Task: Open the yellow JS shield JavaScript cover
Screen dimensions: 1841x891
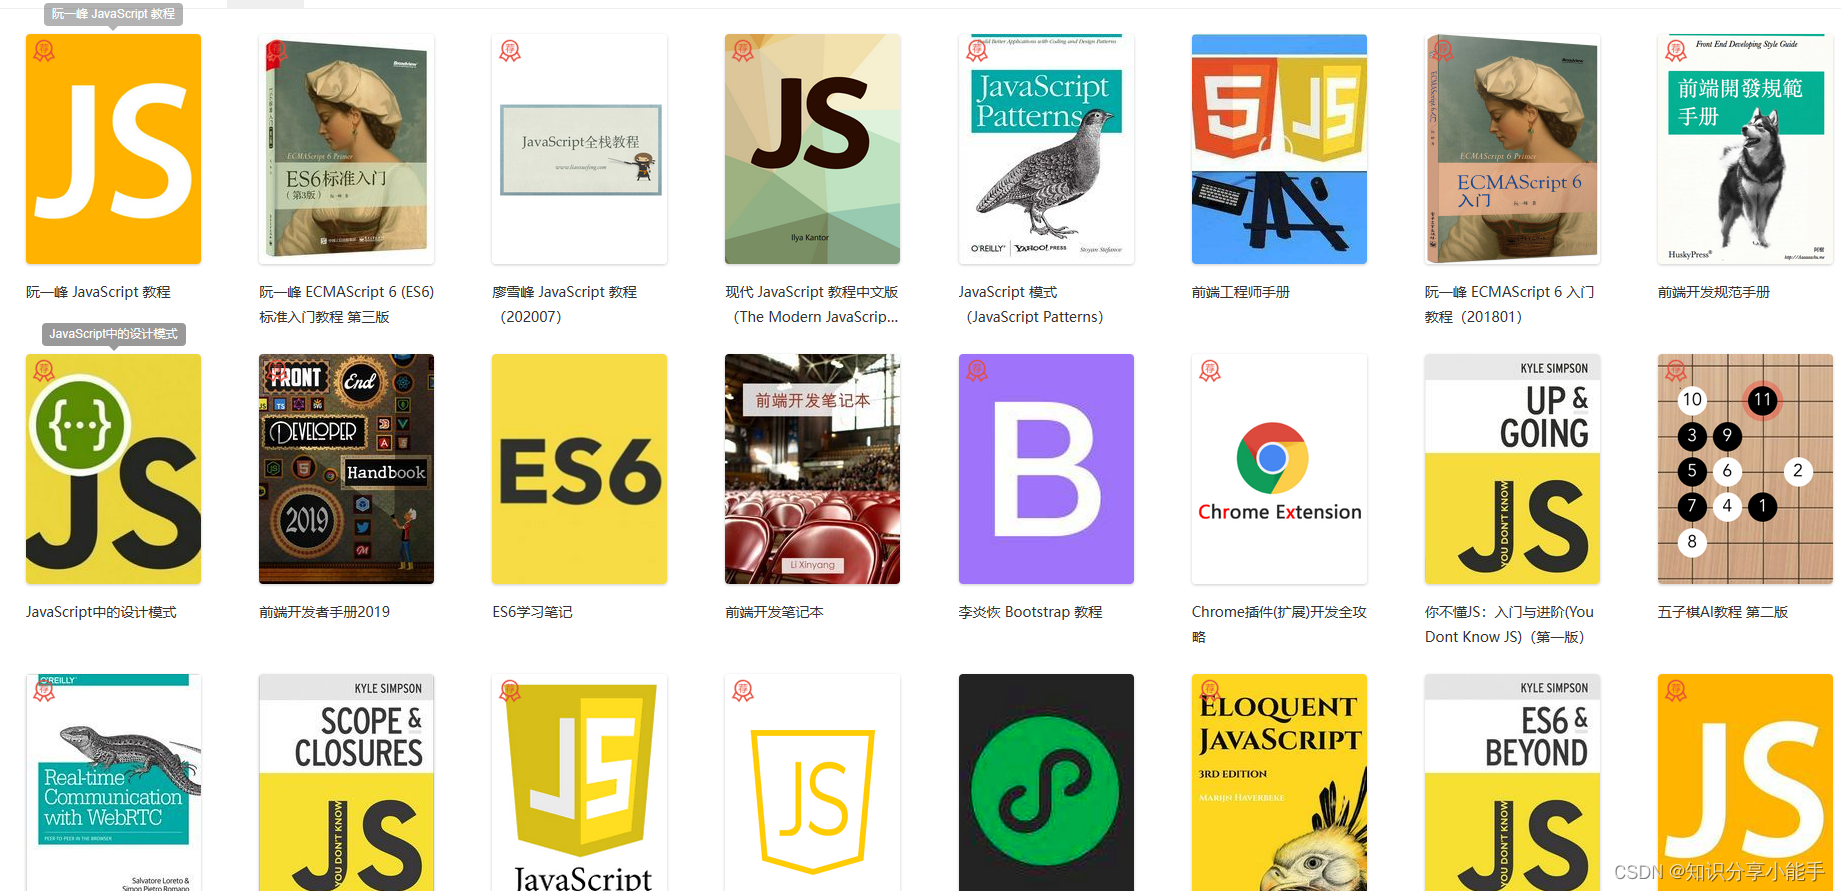Action: pos(579,782)
